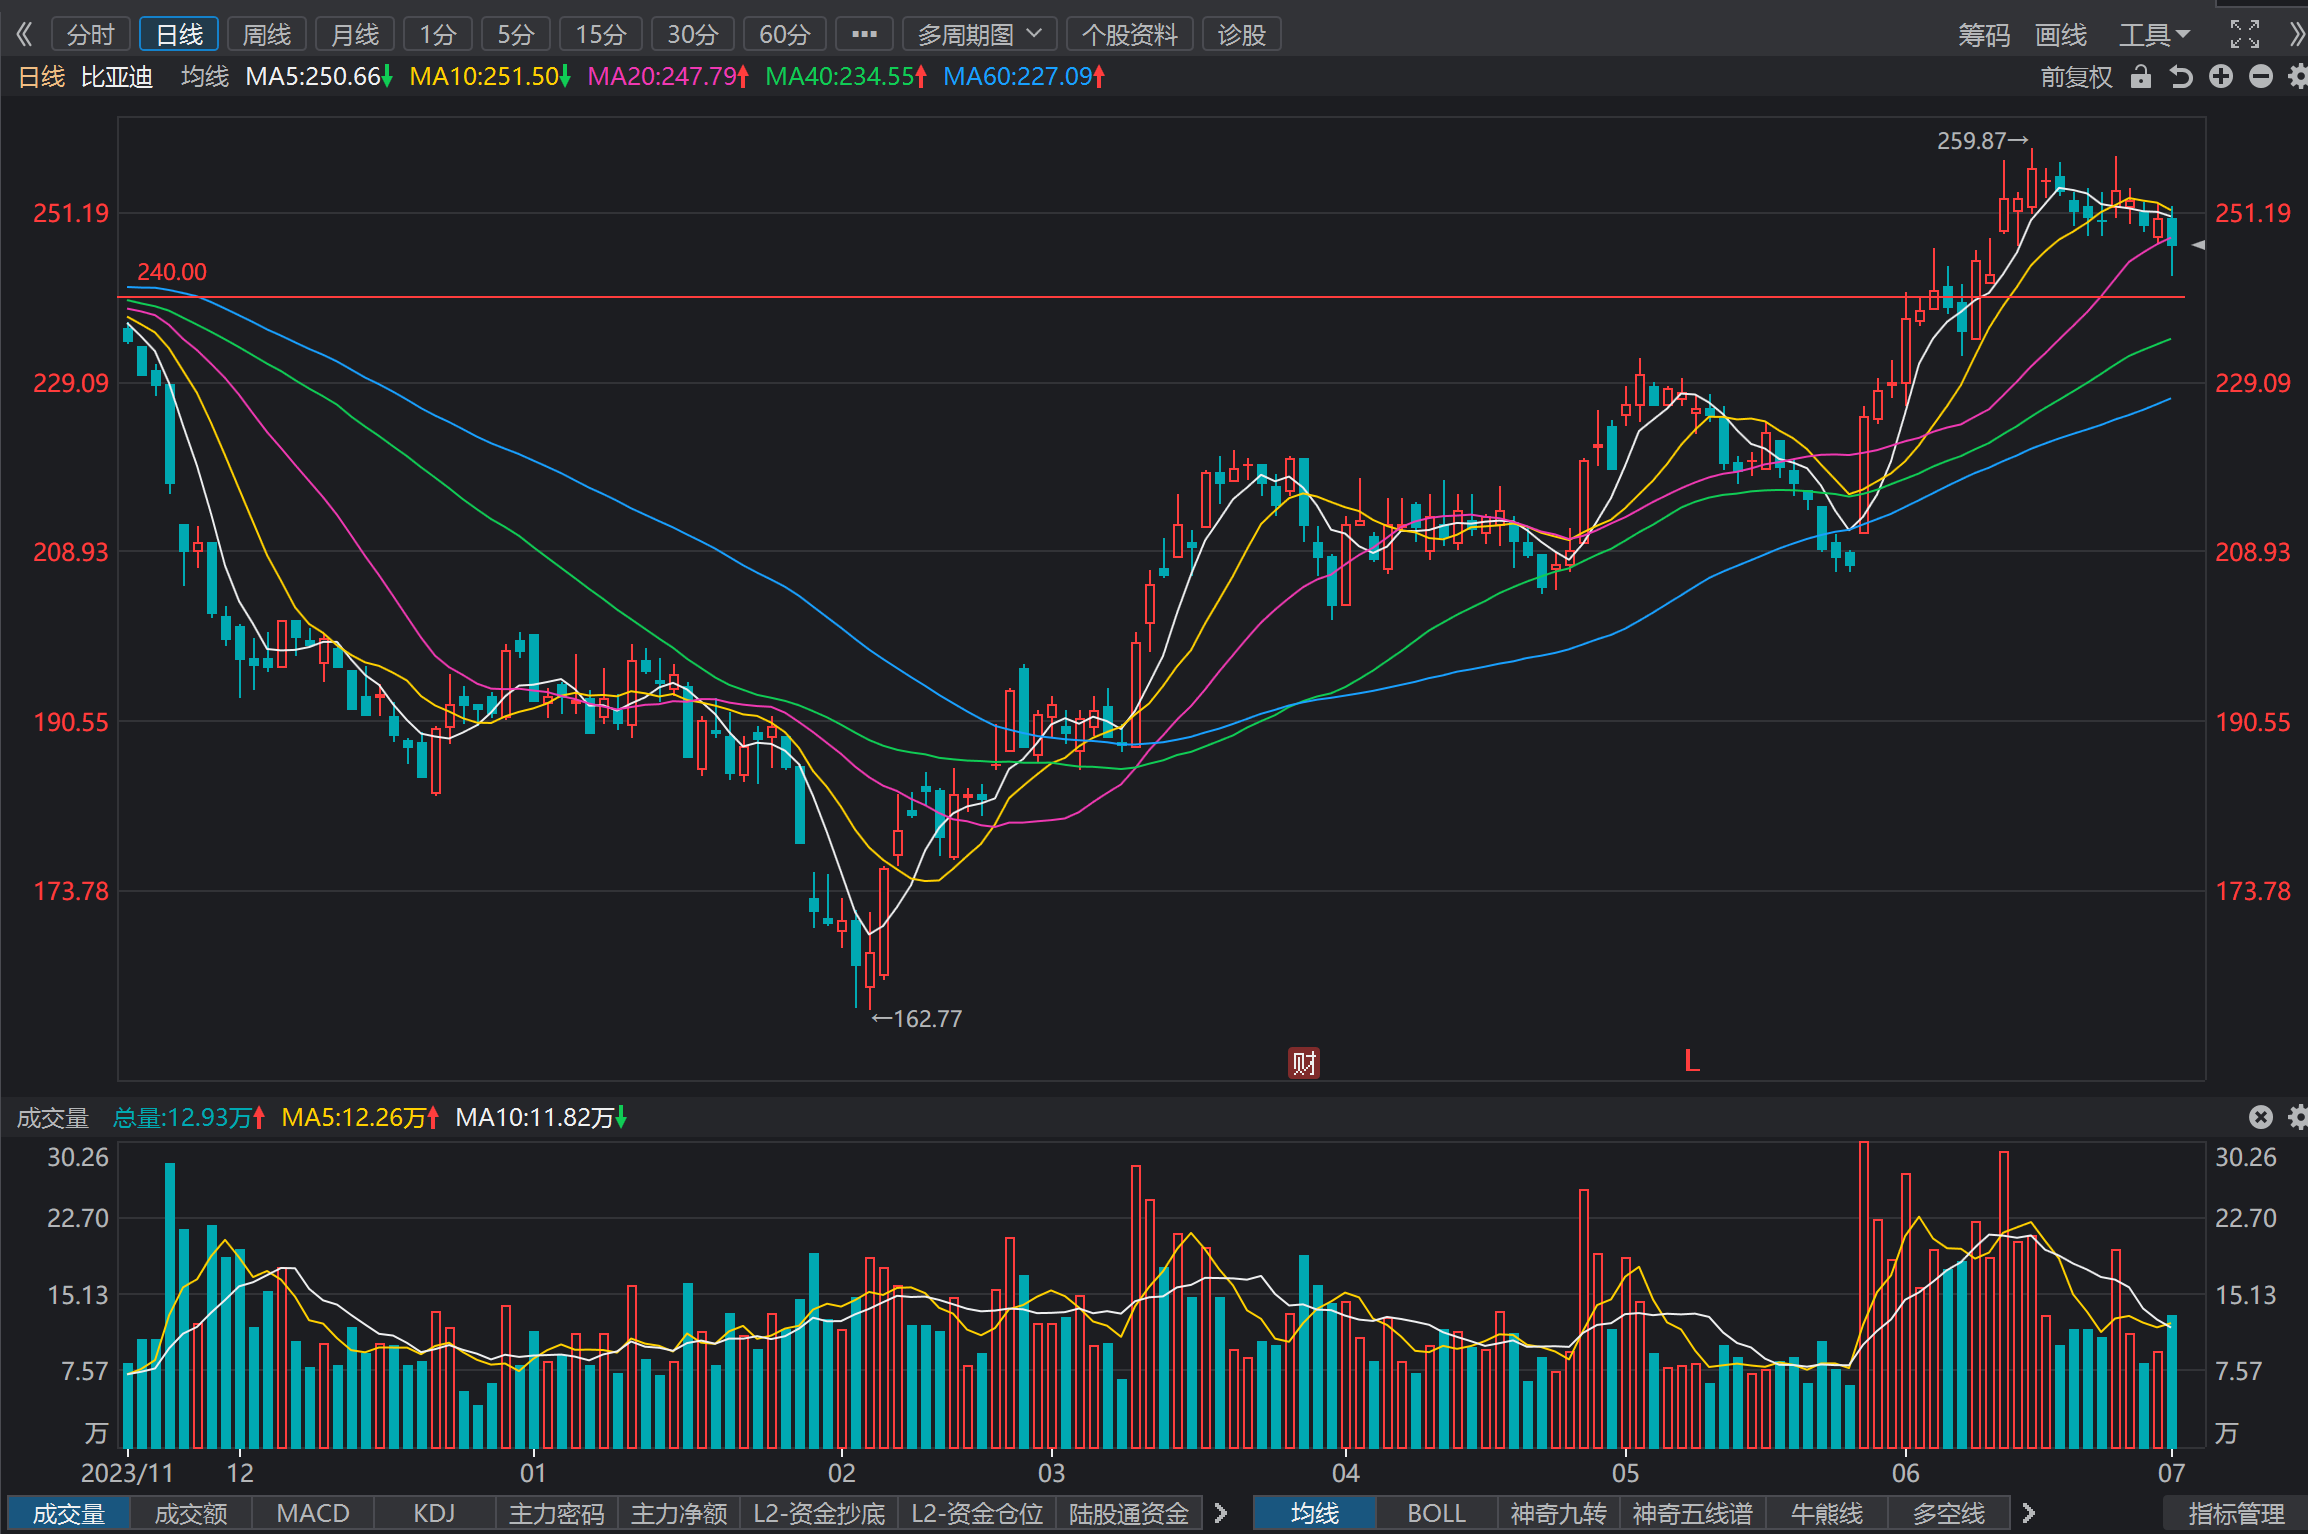
Task: Select 均线 moving average overlay
Action: (1315, 1513)
